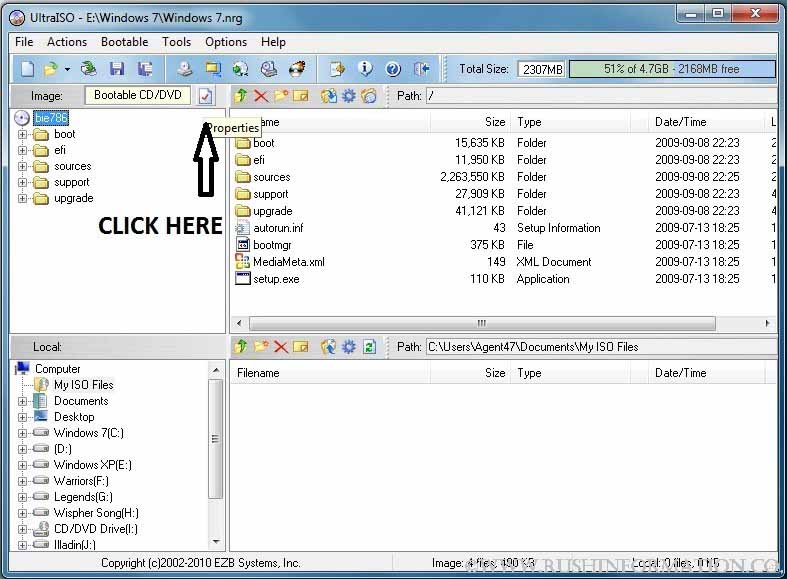Screen dimensions: 787x579
Task: Select My ISO Files in local tree
Action: 83,385
